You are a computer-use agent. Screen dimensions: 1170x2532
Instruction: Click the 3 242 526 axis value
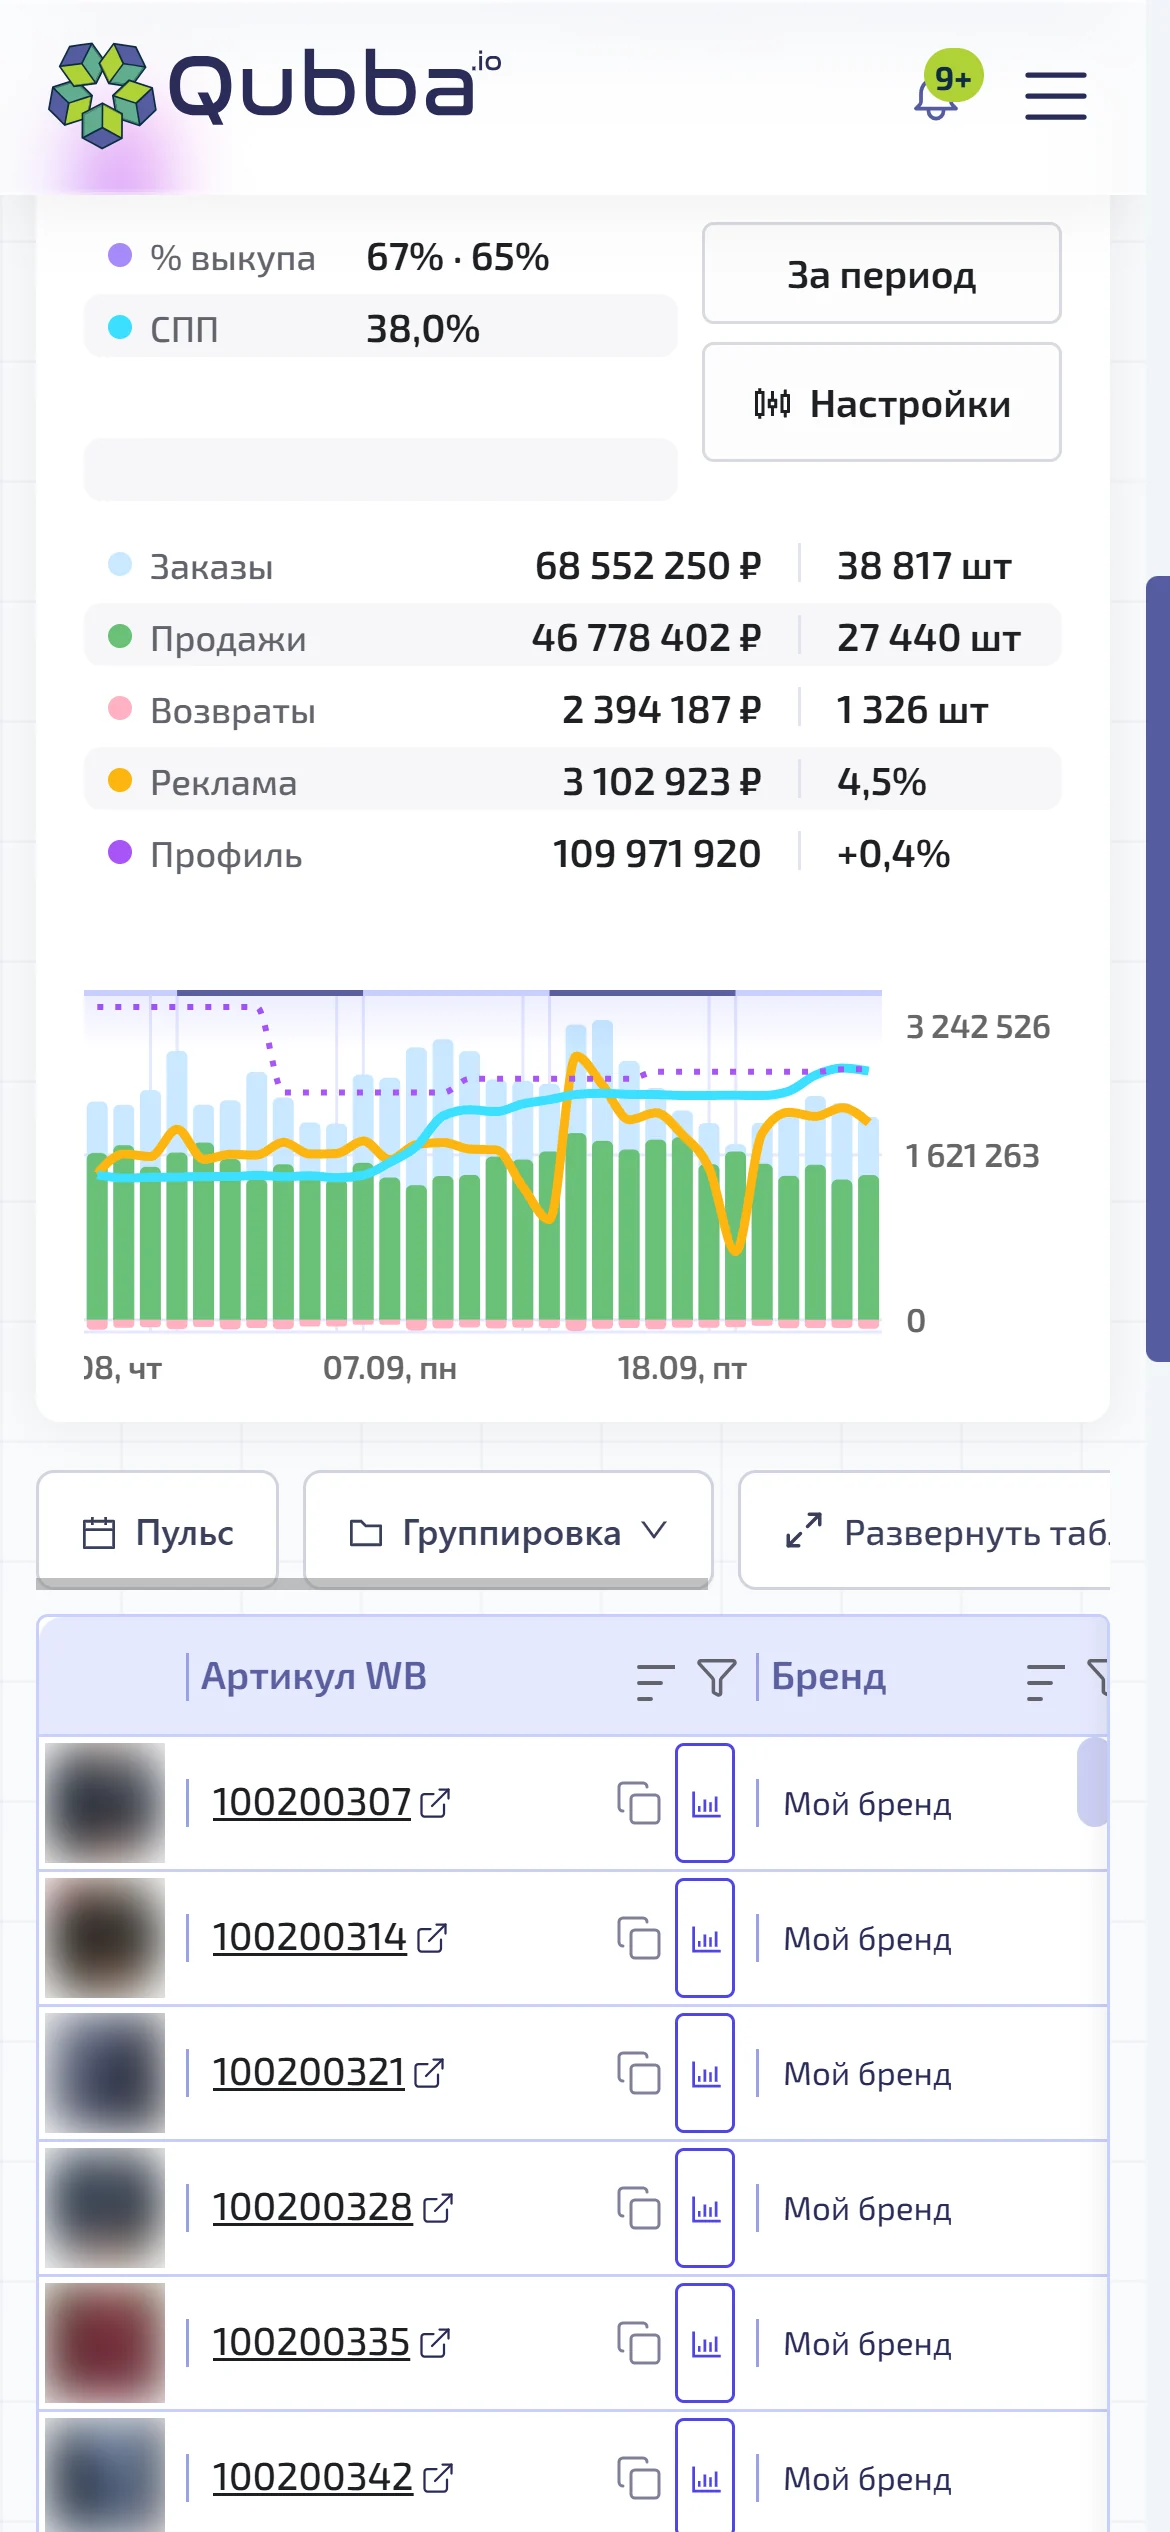pyautogui.click(x=978, y=1027)
